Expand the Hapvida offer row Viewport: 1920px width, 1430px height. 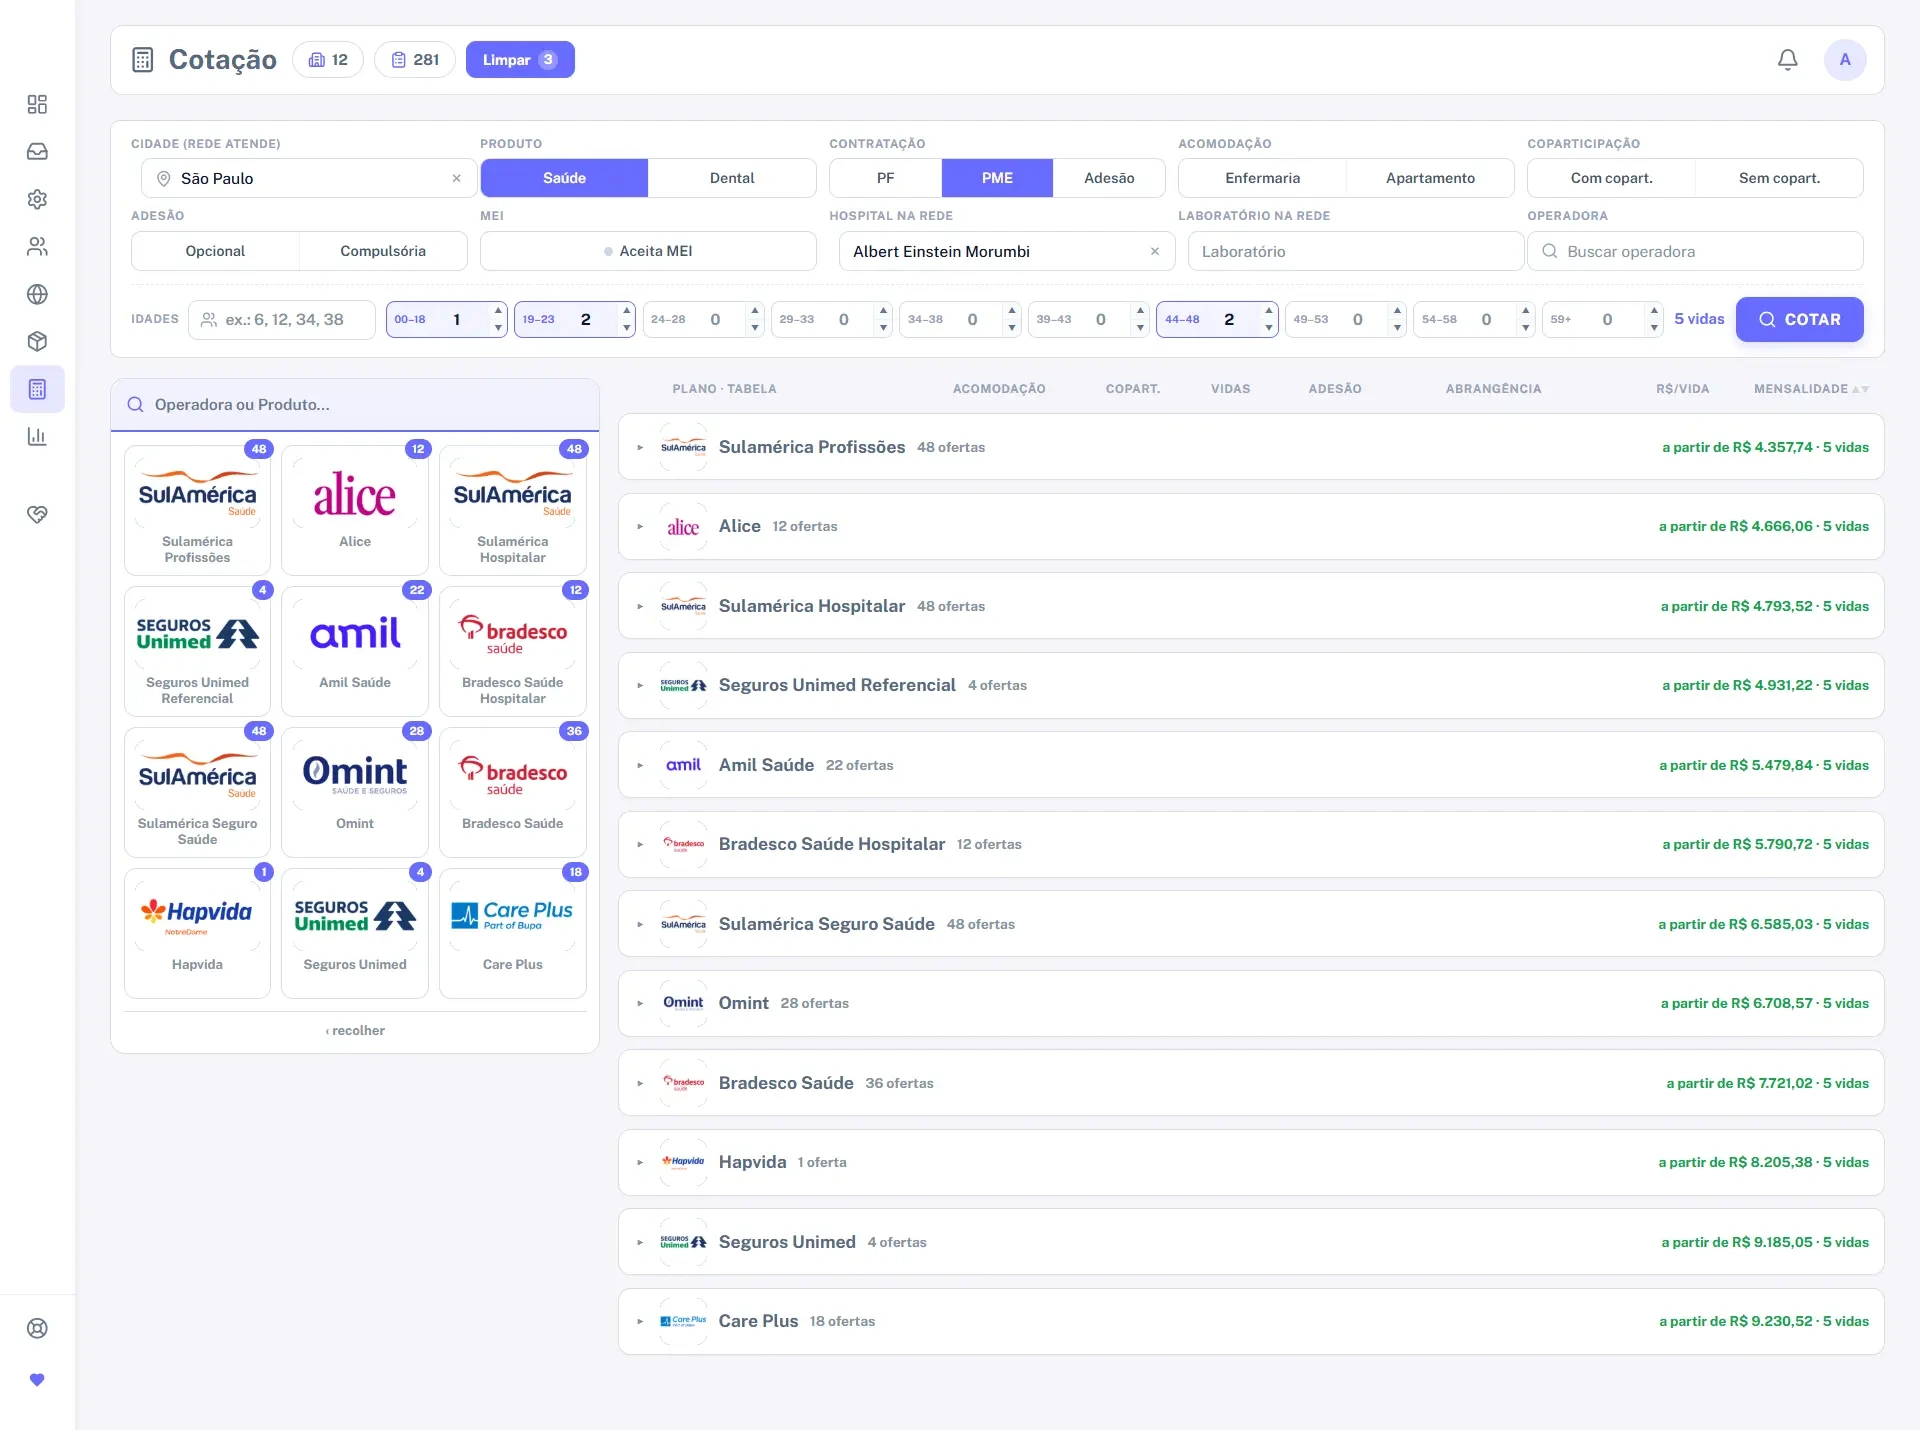point(1251,1162)
